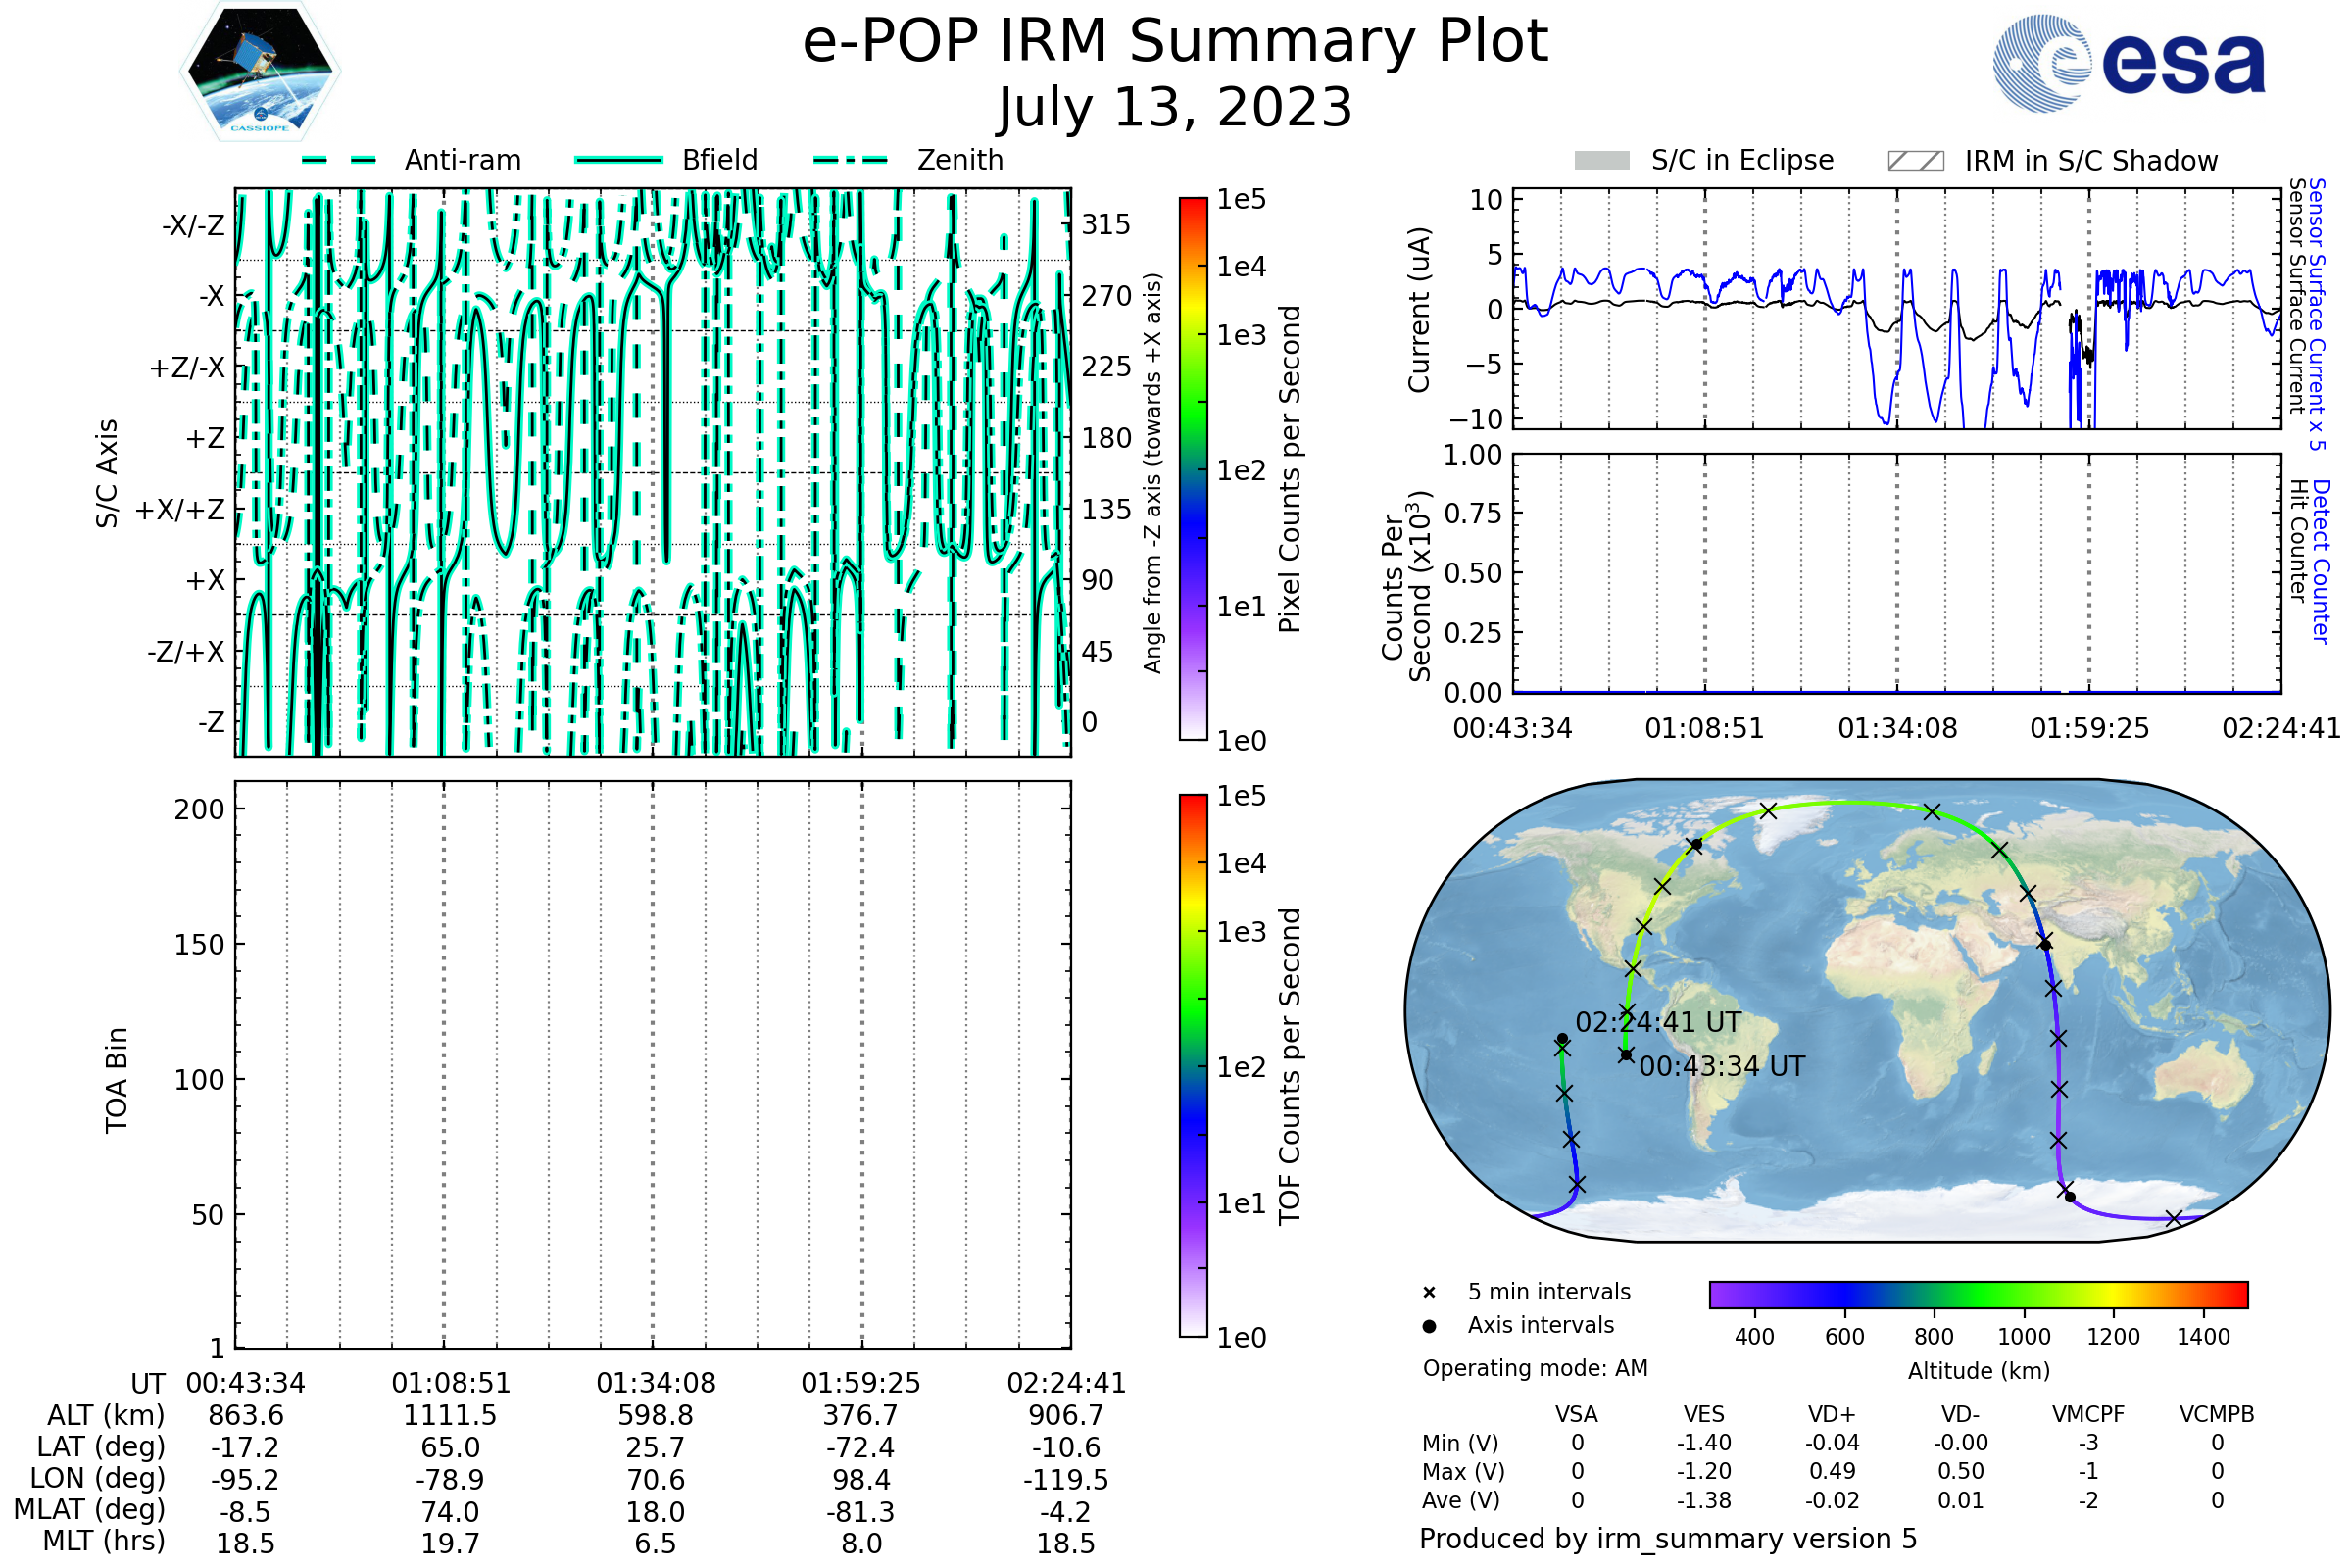The image size is (2352, 1568).
Task: Click the ESA logo
Action: click(x=2130, y=63)
